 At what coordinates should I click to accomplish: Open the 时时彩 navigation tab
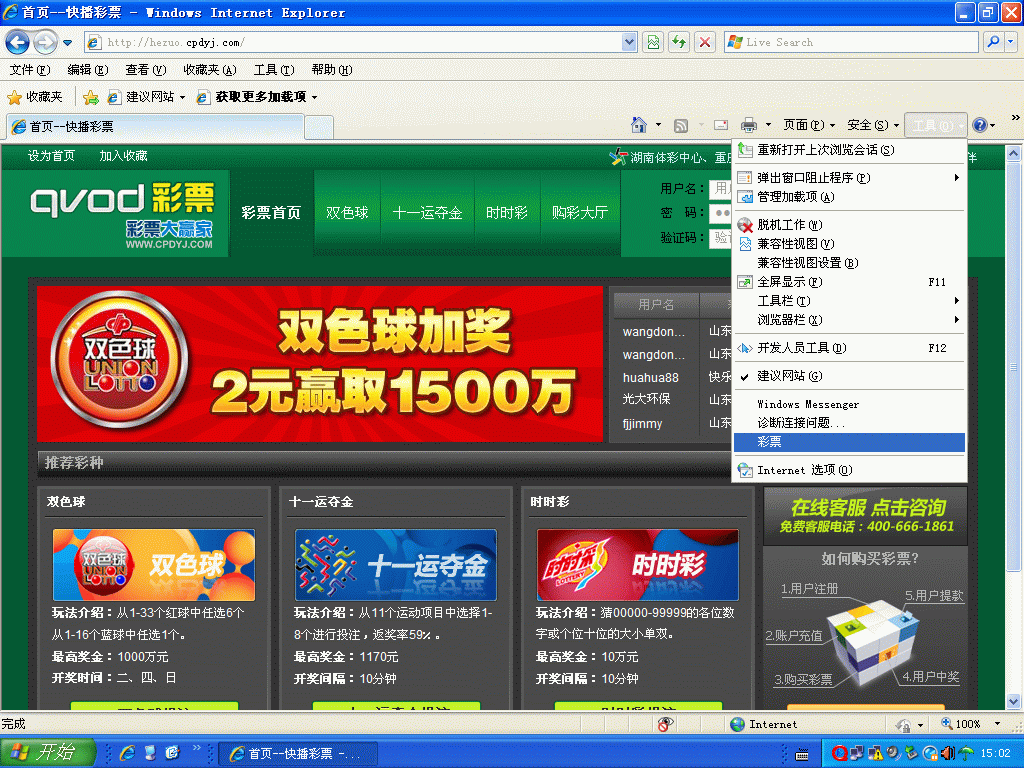507,213
